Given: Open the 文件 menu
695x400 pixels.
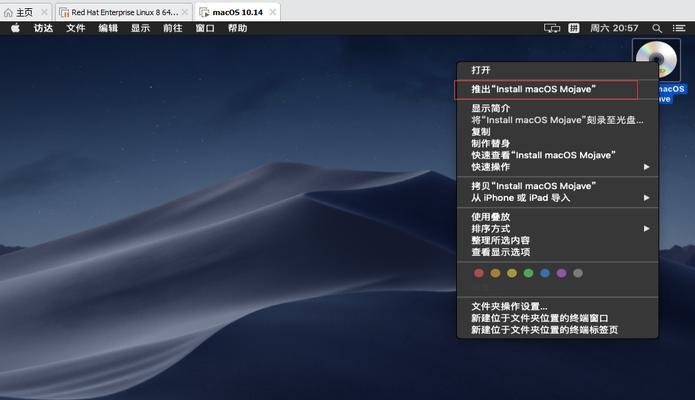Looking at the screenshot, I should [x=76, y=28].
